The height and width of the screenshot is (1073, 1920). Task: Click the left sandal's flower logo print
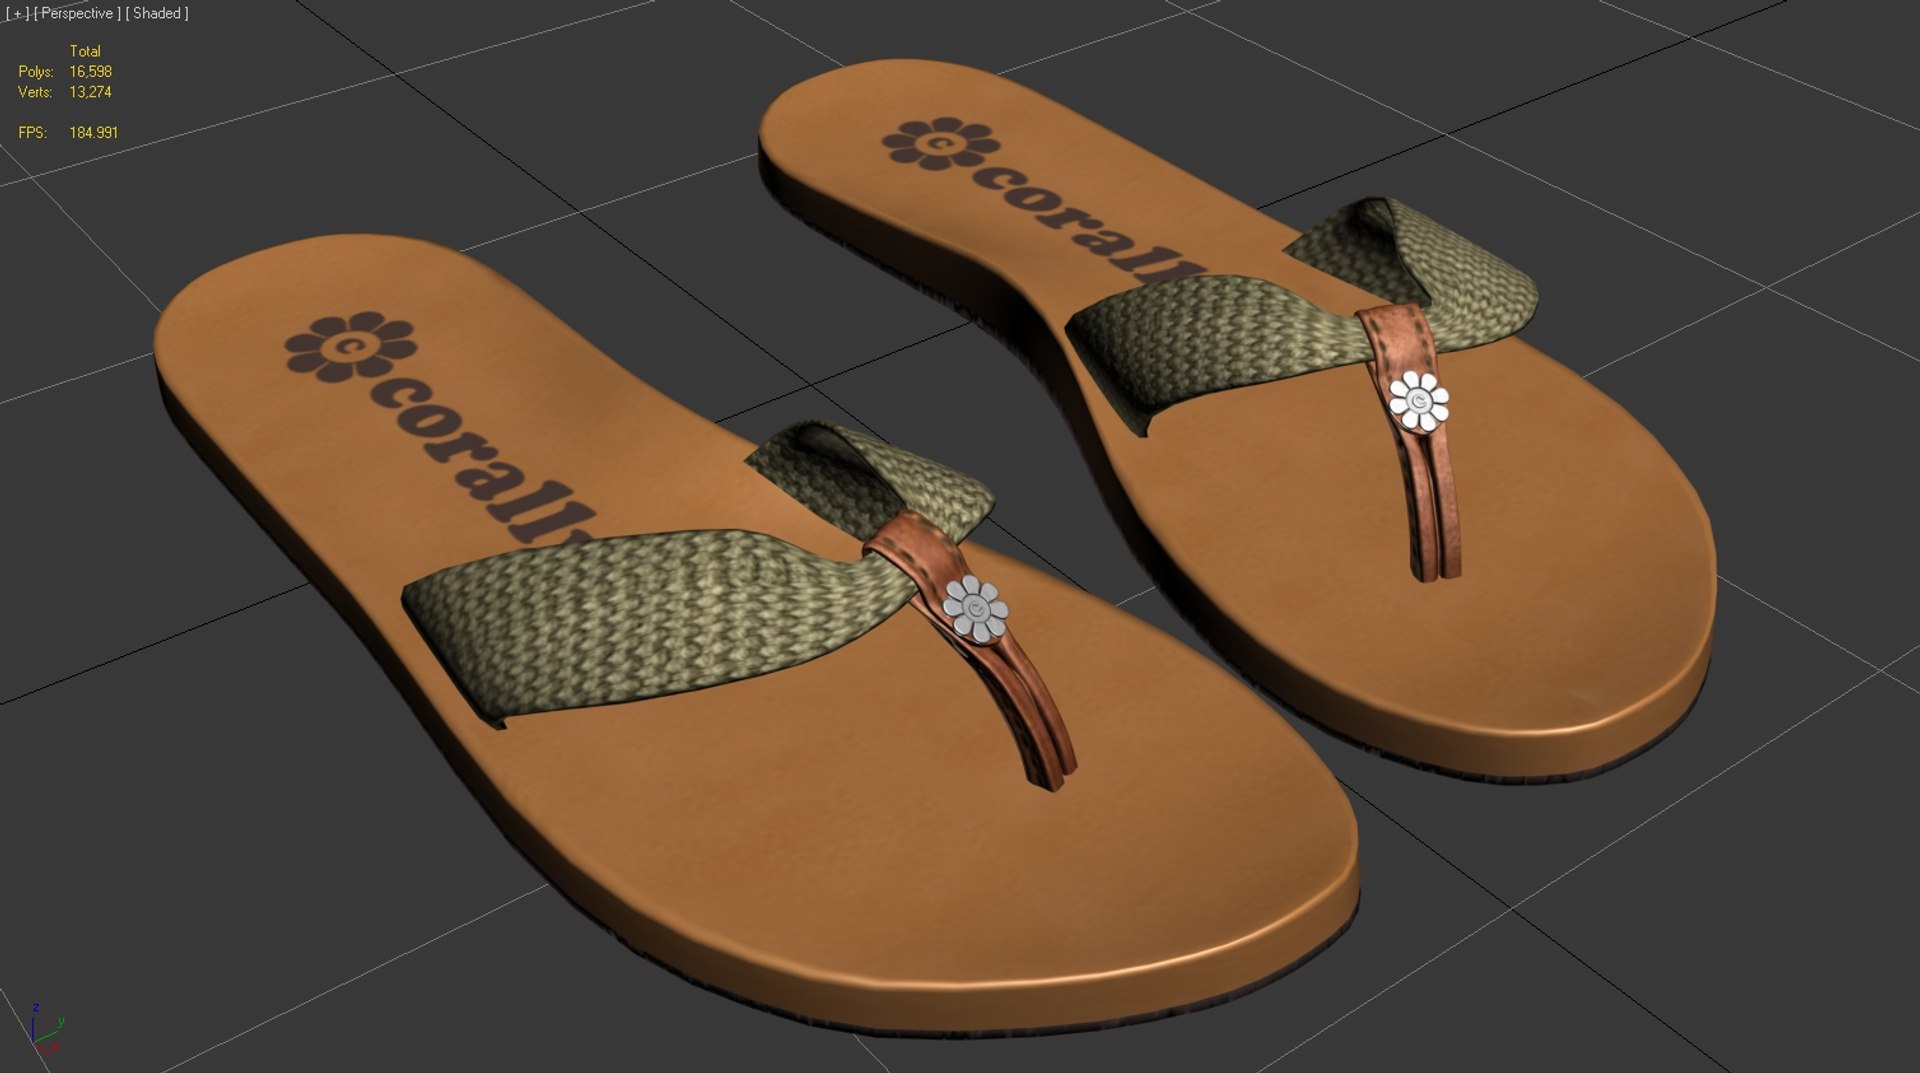pyautogui.click(x=350, y=347)
